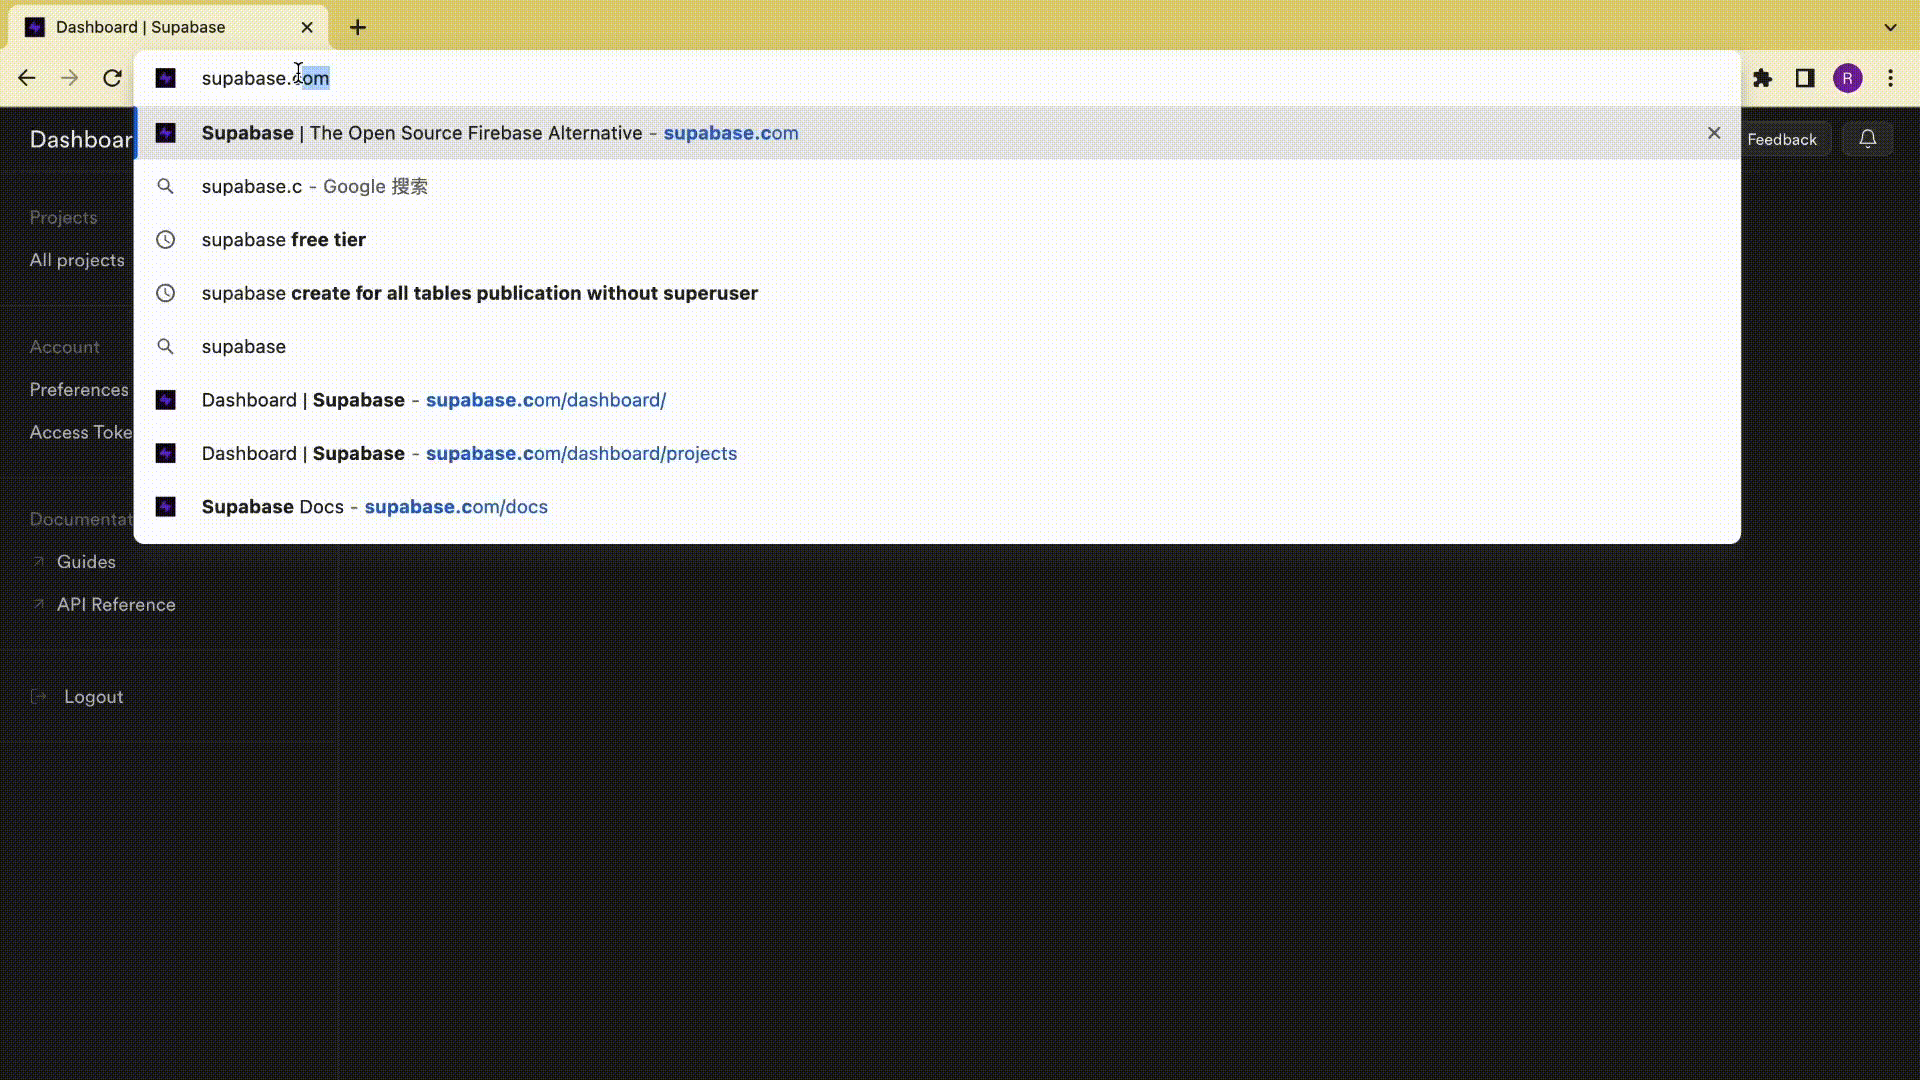The width and height of the screenshot is (1920, 1080).
Task: Open the Guides documentation link
Action: tap(86, 562)
